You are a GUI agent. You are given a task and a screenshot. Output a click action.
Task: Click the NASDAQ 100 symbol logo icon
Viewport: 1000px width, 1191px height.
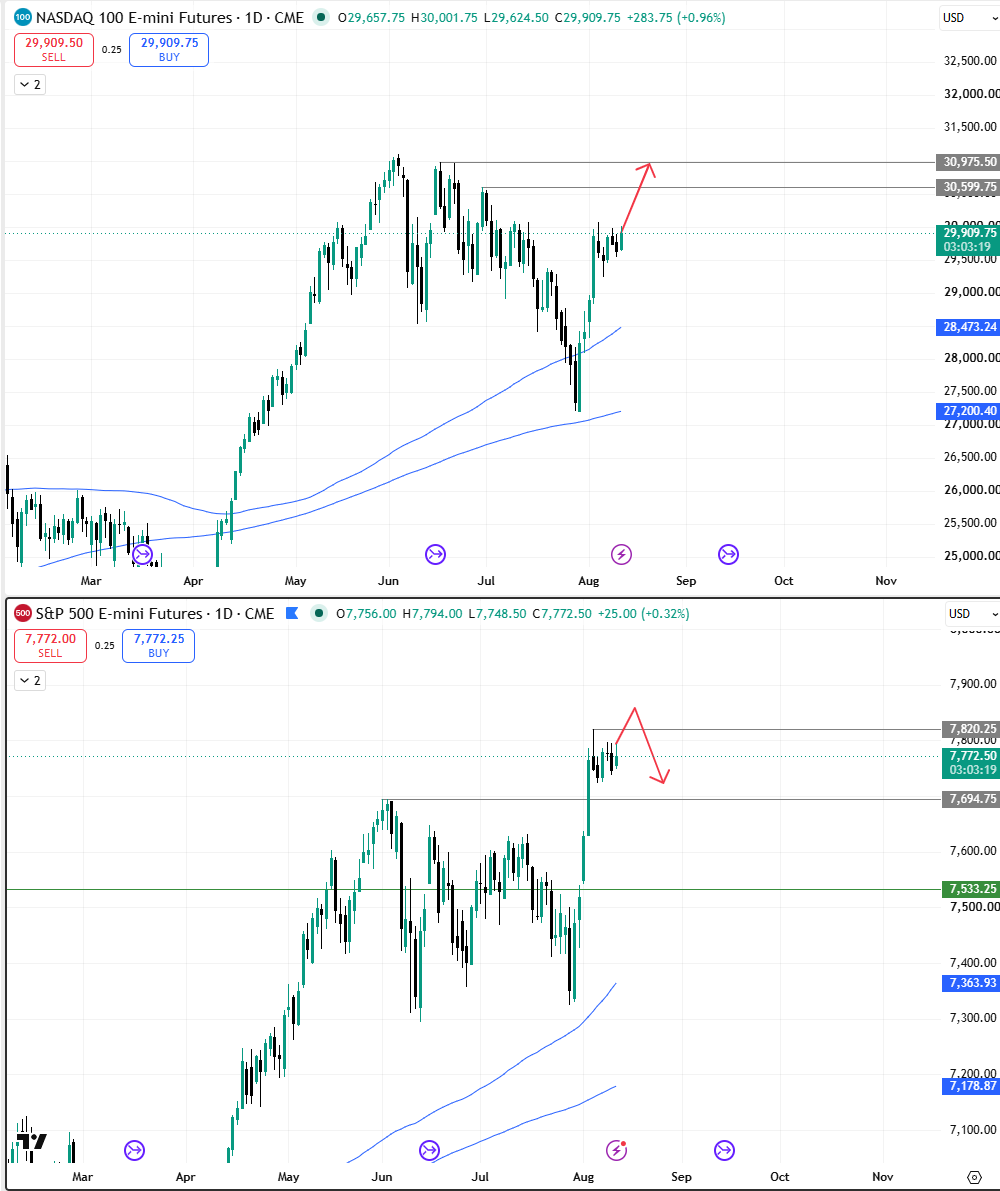[x=23, y=17]
